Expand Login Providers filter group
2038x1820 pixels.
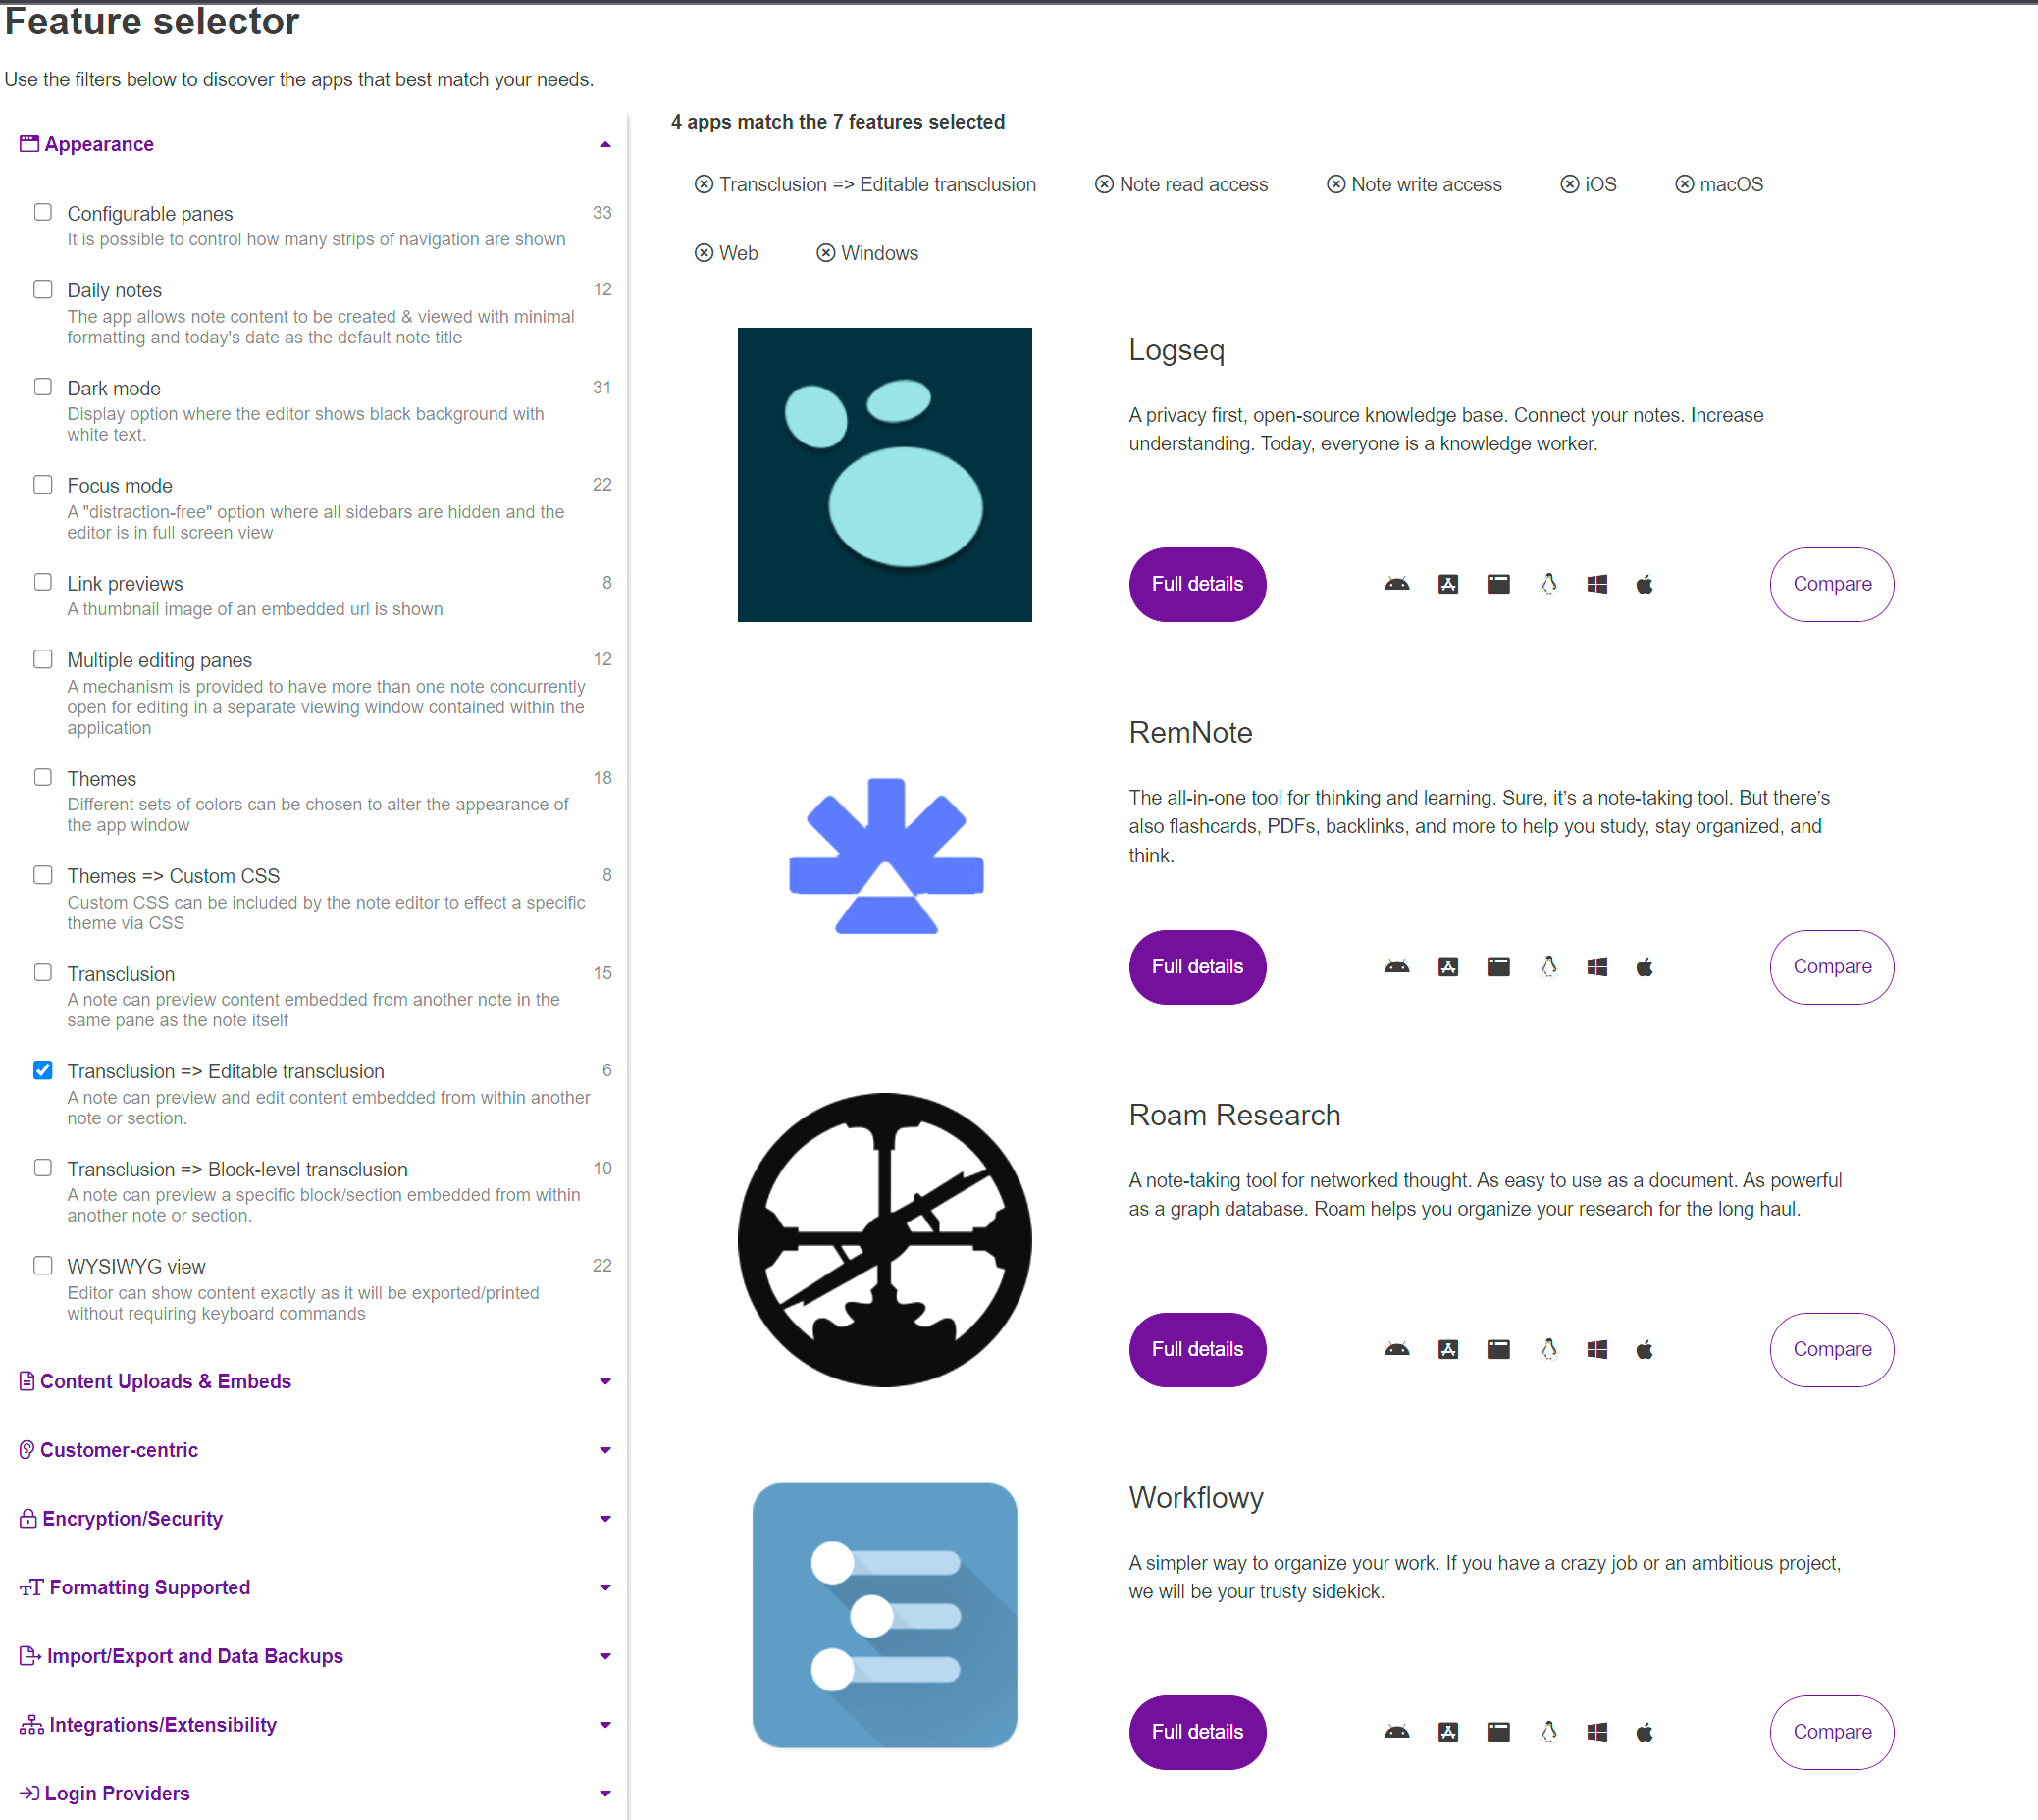(315, 1793)
